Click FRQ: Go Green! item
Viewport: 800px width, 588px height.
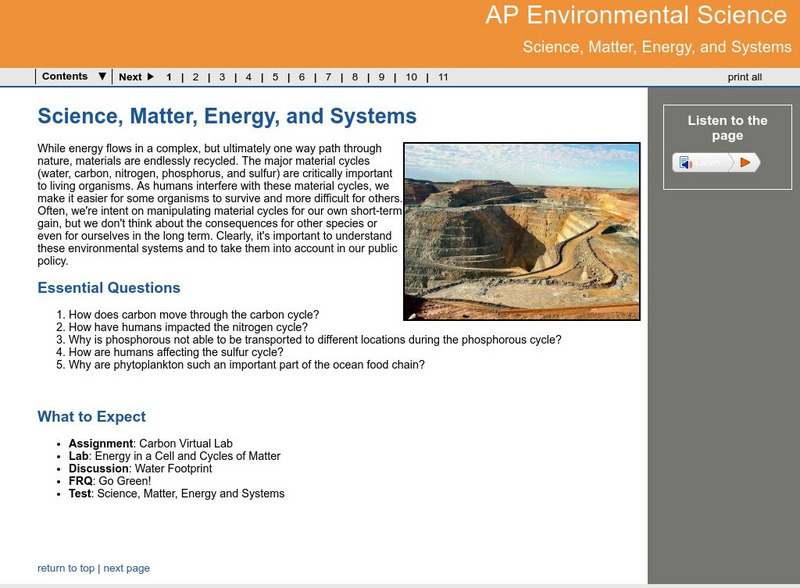110,481
